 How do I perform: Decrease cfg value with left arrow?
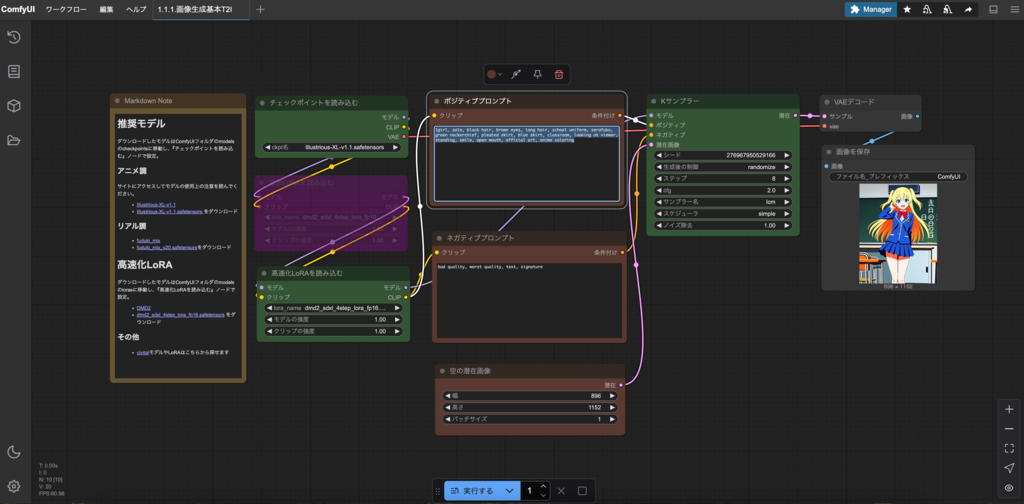(x=660, y=191)
